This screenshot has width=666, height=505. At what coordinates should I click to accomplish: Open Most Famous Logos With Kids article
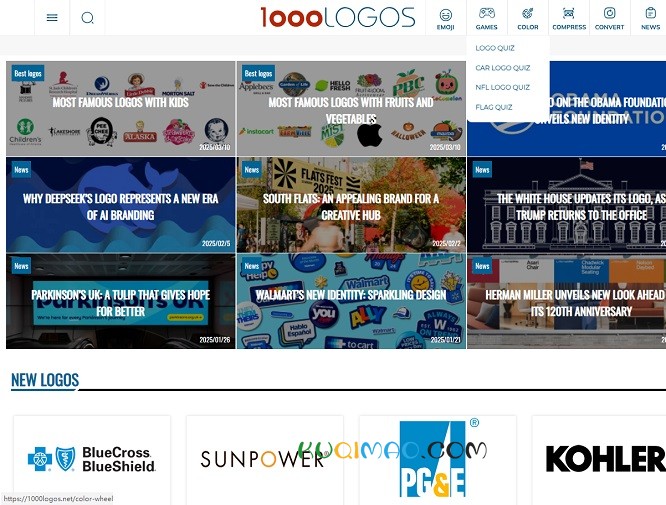(x=121, y=108)
